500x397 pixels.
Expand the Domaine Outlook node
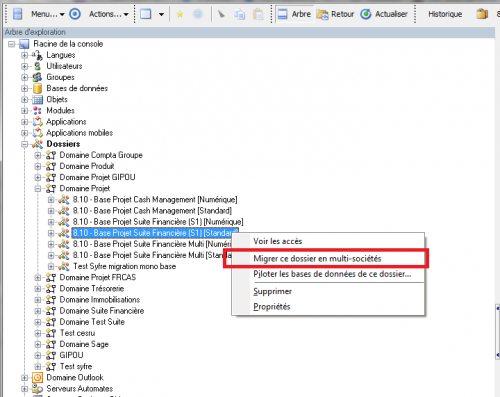[25, 378]
